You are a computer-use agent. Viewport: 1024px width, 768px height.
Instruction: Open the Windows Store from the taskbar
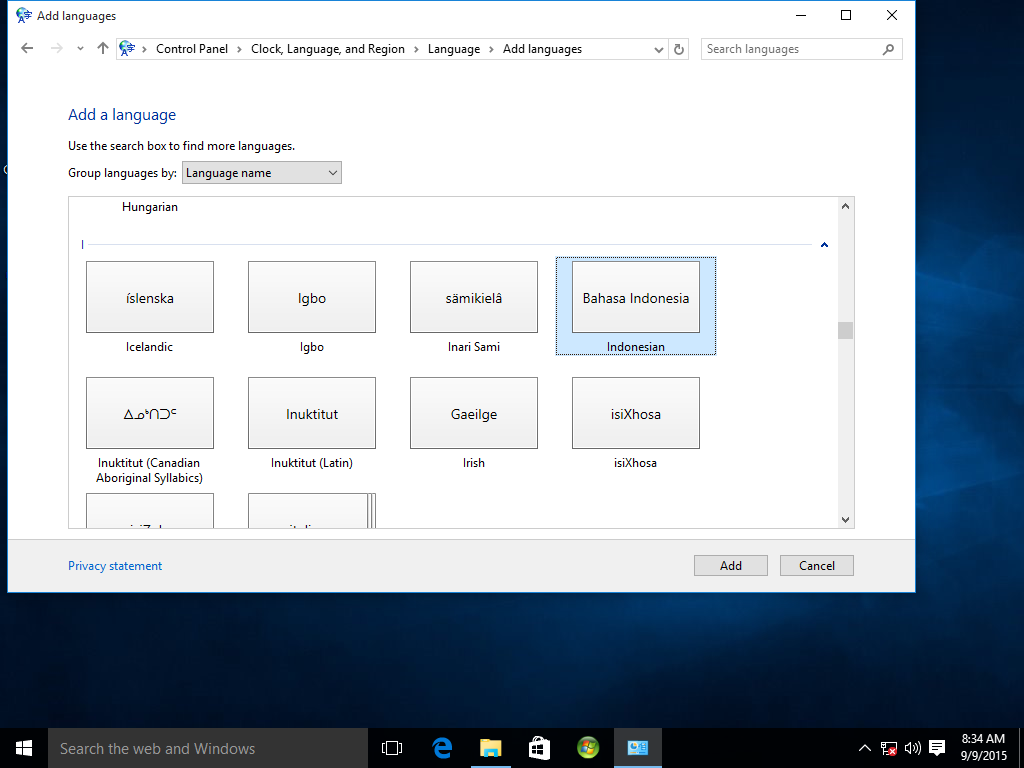[x=539, y=747]
